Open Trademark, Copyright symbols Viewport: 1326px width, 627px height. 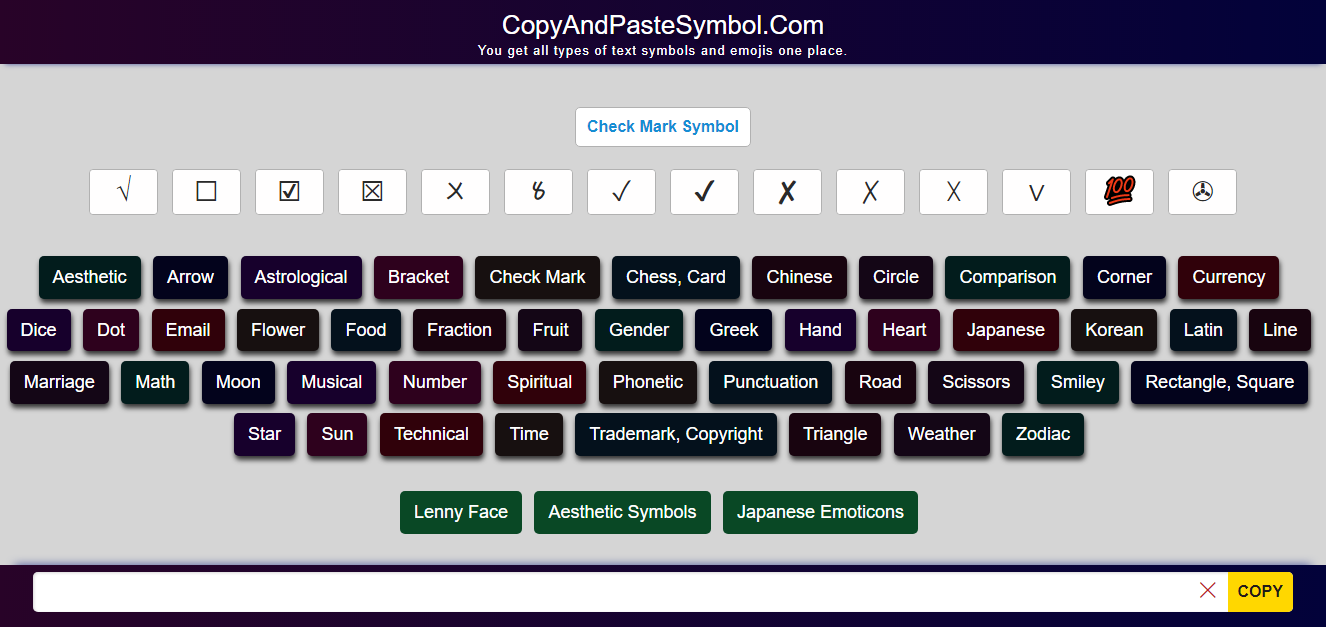676,434
